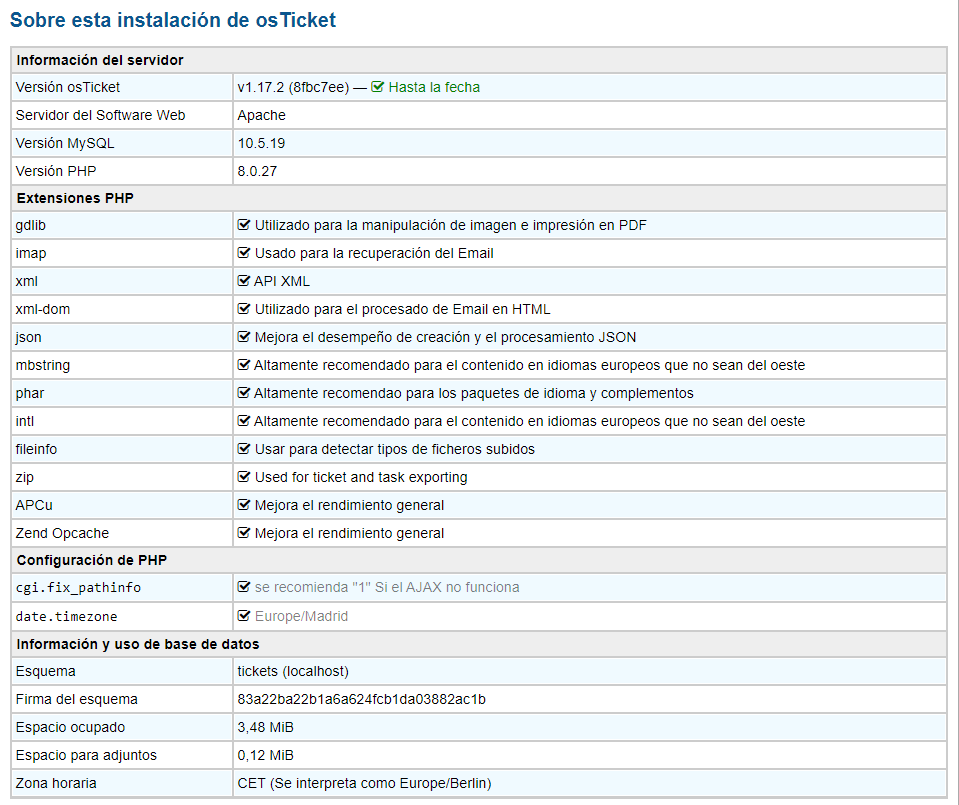Click the check icon beside API XML

(x=244, y=281)
